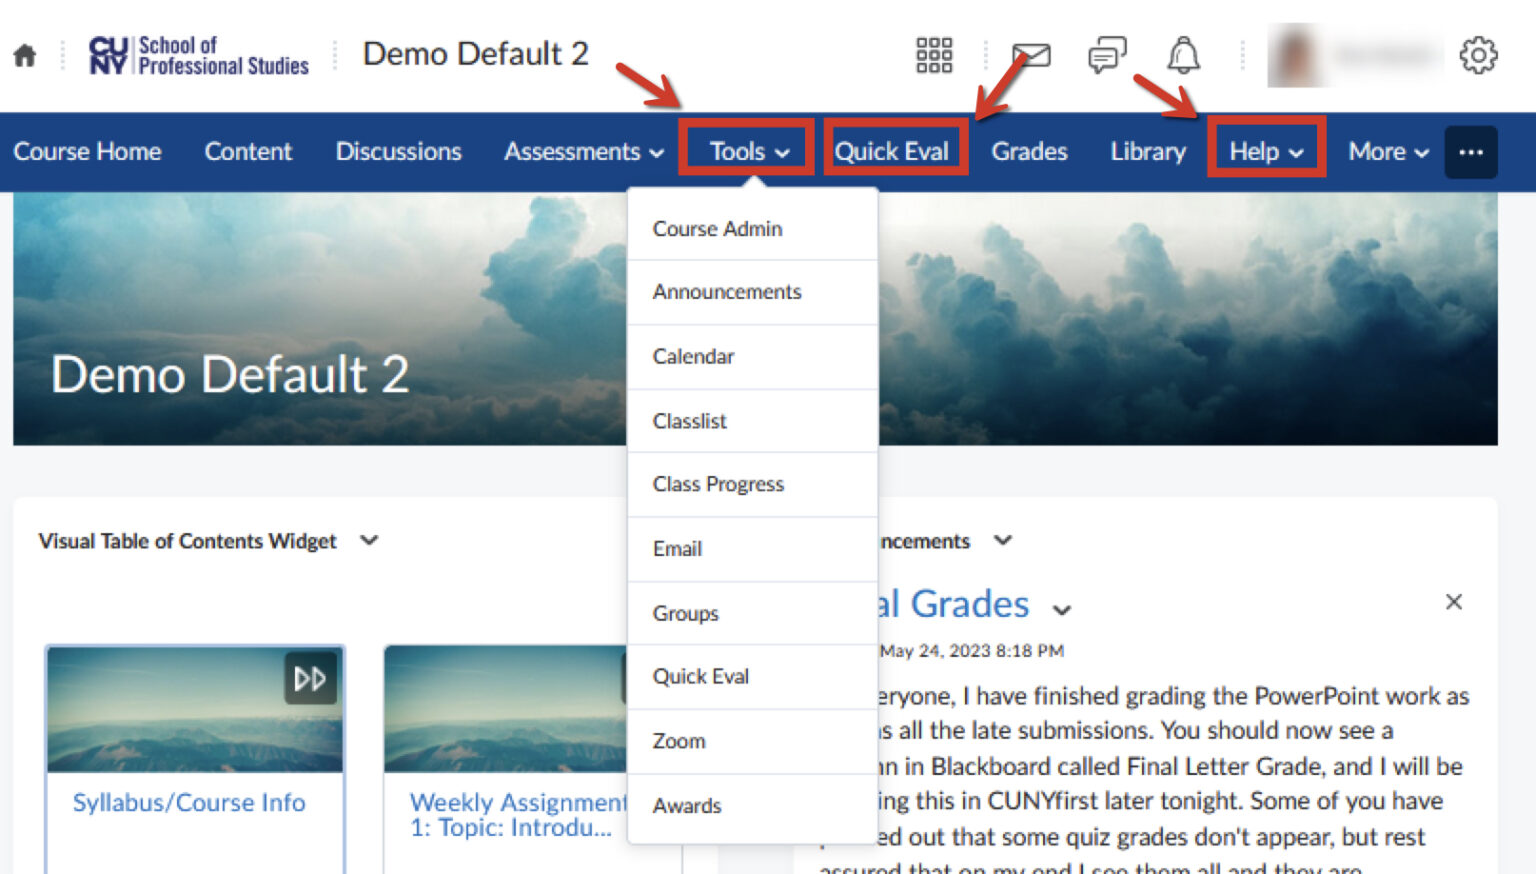Open the settings gear icon

pos(1477,55)
